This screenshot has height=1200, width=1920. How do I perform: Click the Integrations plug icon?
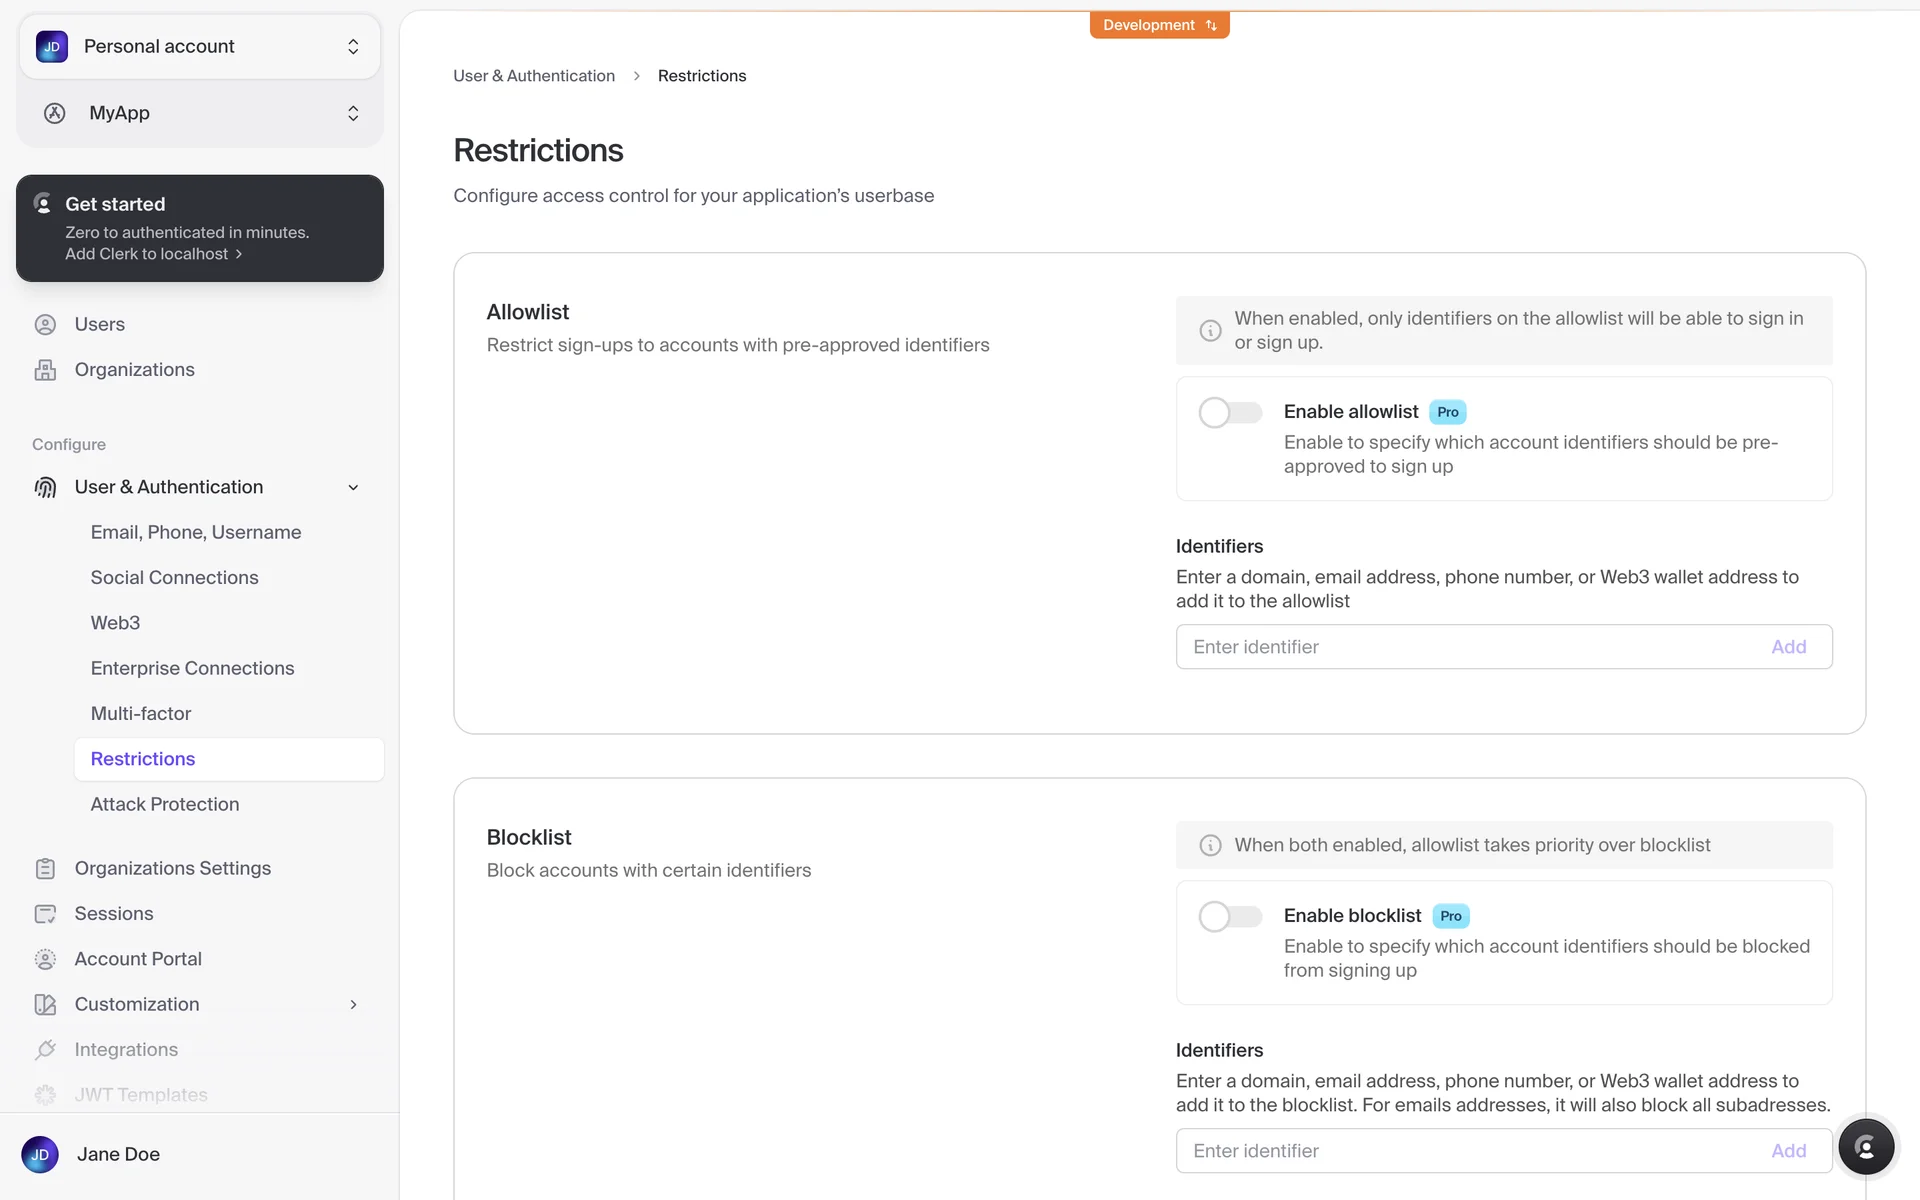coord(45,1049)
